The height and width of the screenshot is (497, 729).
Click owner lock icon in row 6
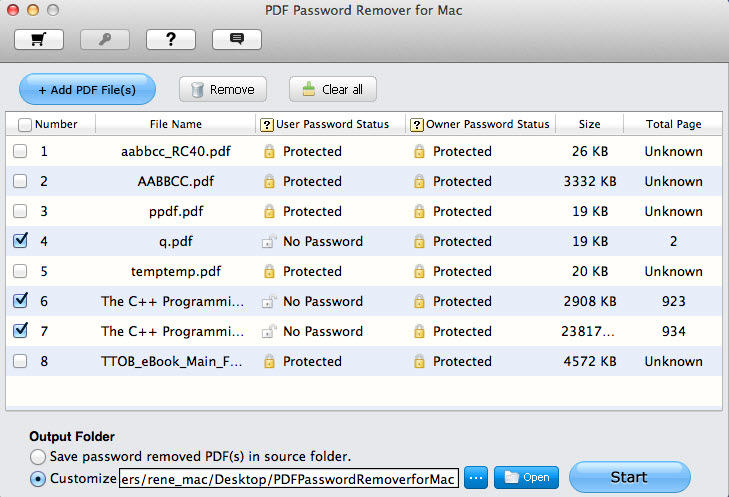click(419, 301)
